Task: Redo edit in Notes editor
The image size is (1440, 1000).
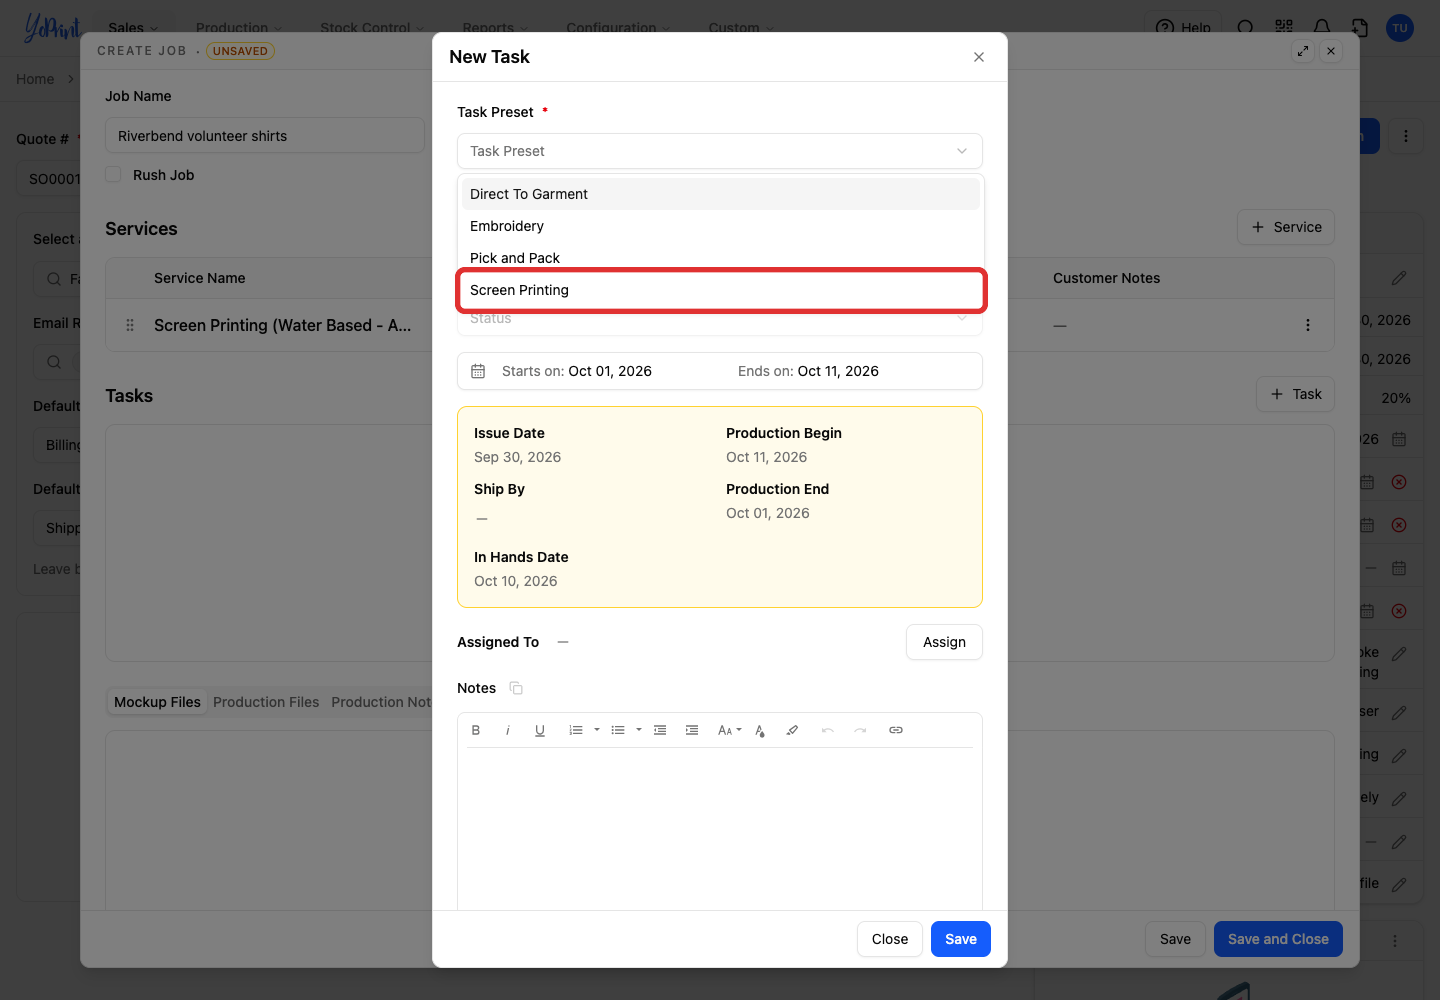Action: tap(860, 730)
